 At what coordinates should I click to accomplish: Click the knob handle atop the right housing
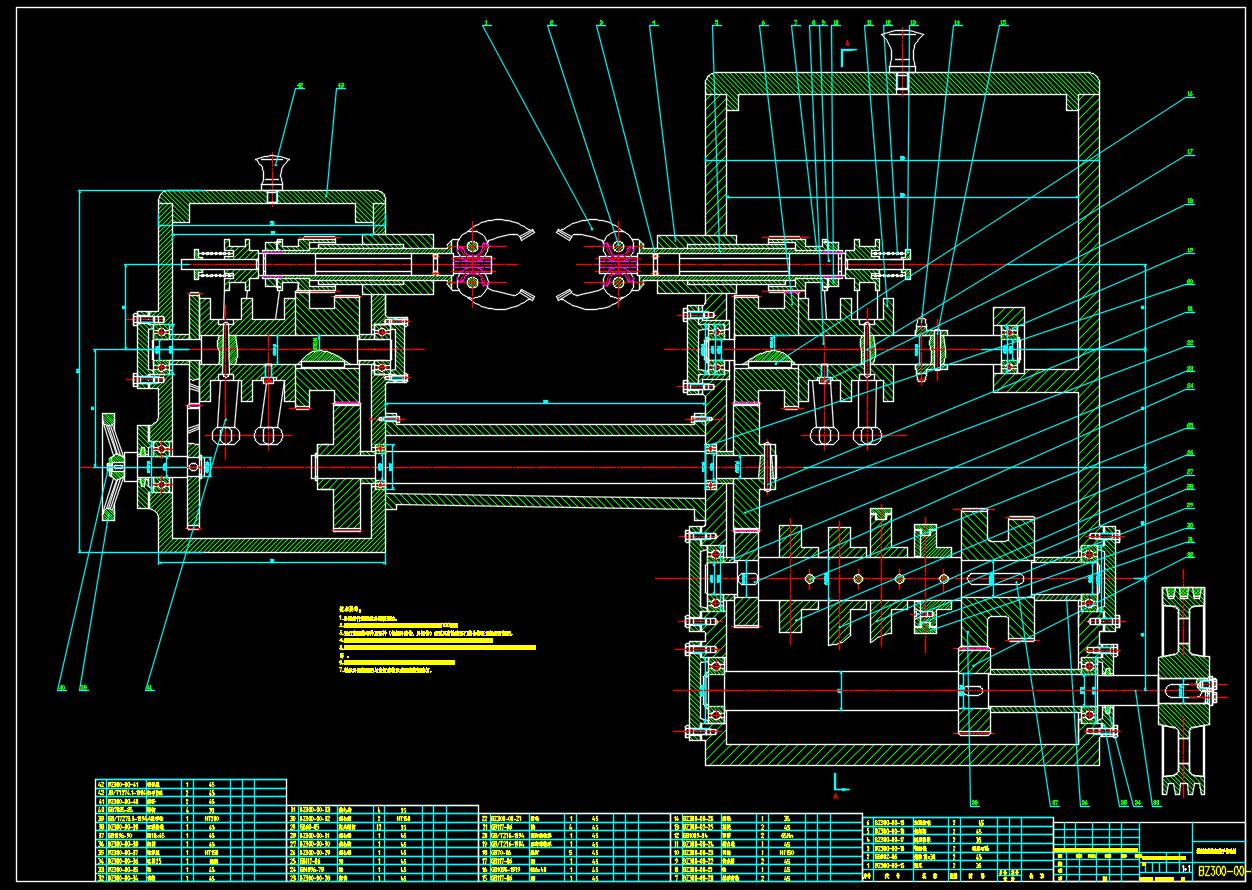pyautogui.click(x=902, y=48)
